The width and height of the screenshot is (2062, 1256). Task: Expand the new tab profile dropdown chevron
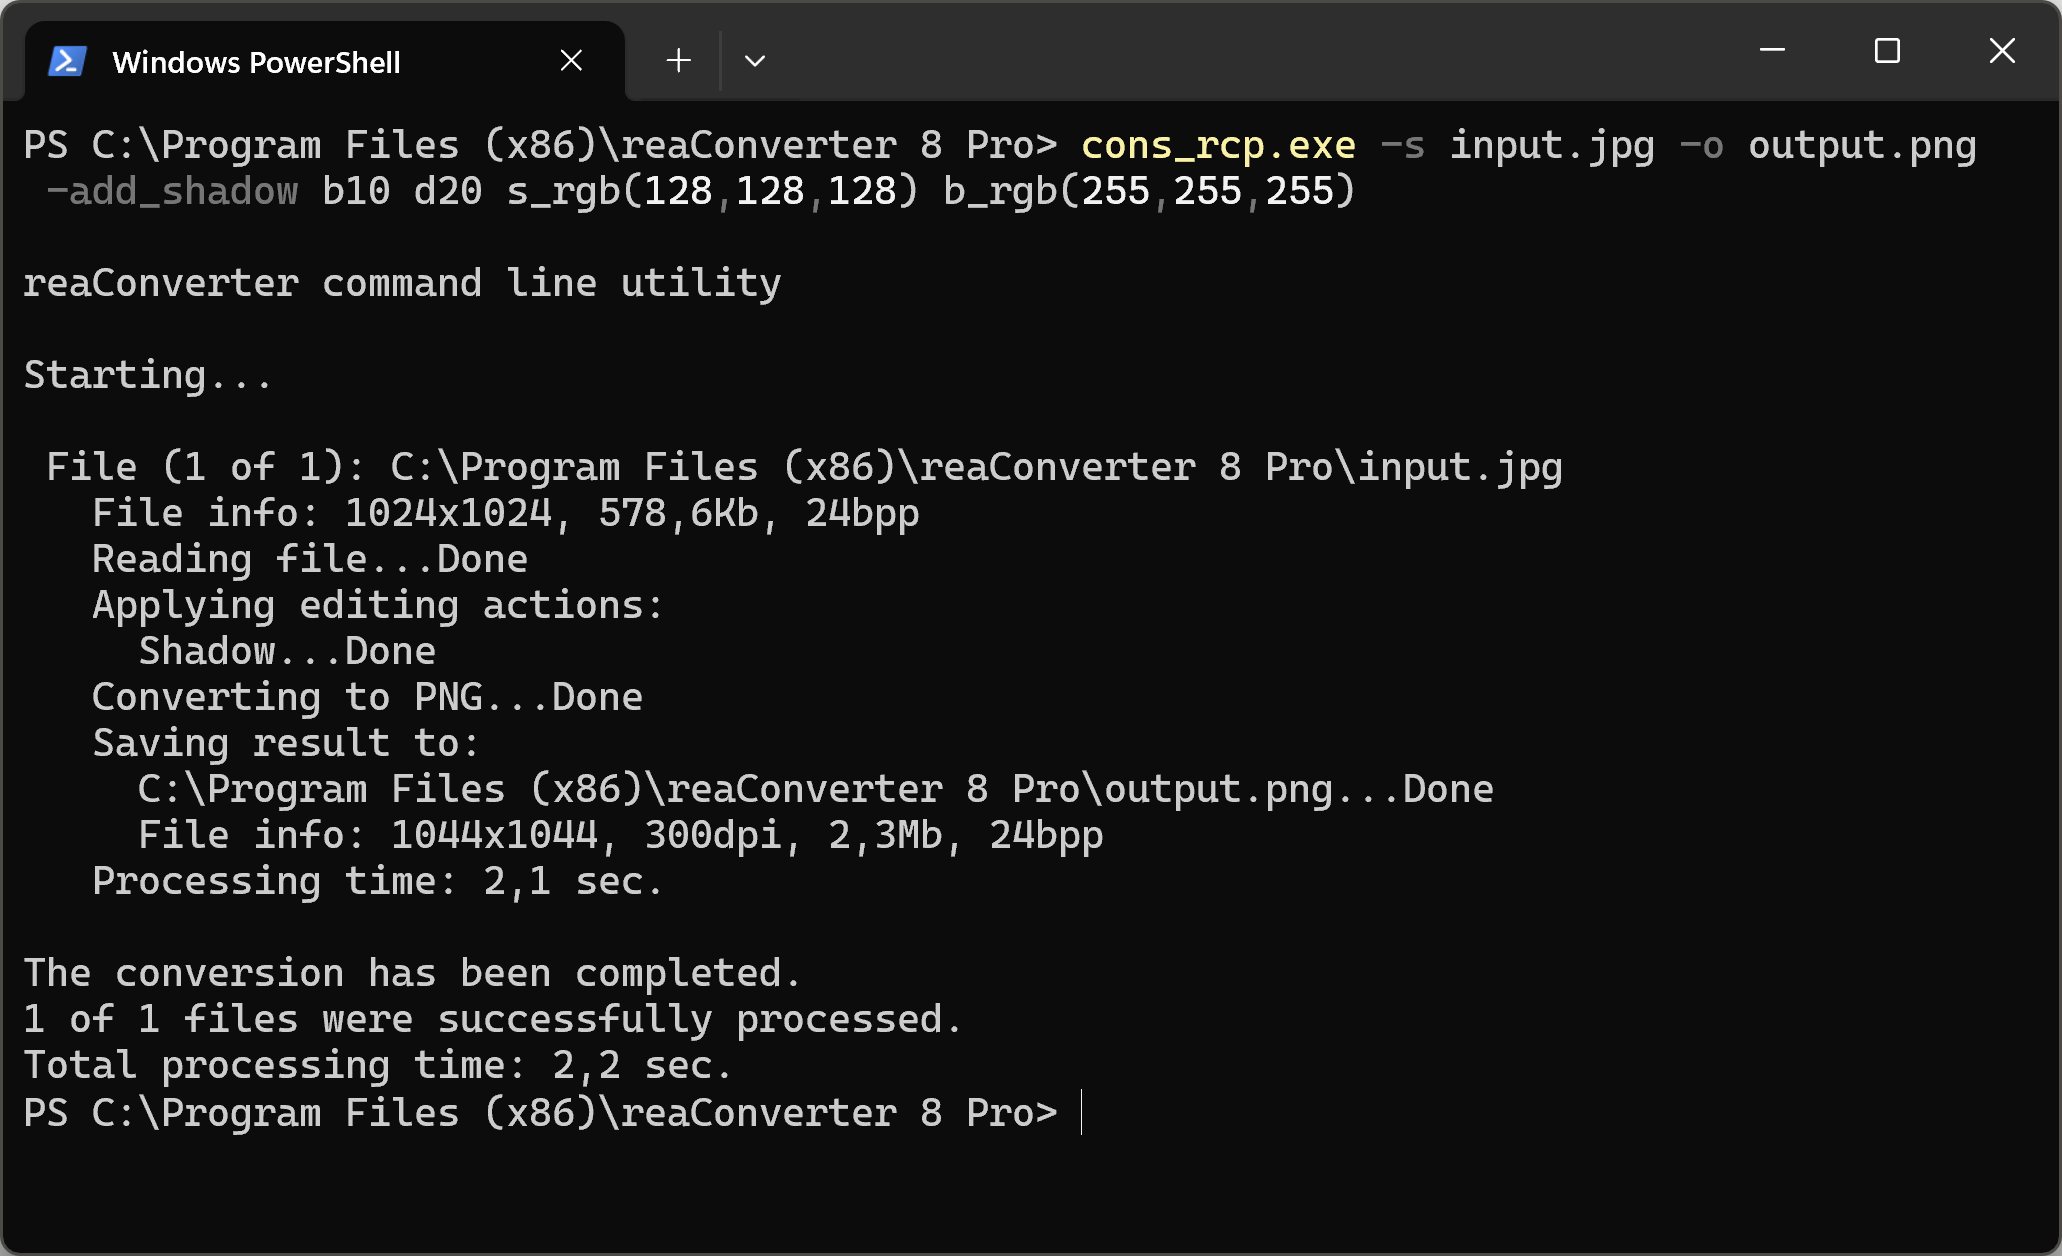coord(755,61)
